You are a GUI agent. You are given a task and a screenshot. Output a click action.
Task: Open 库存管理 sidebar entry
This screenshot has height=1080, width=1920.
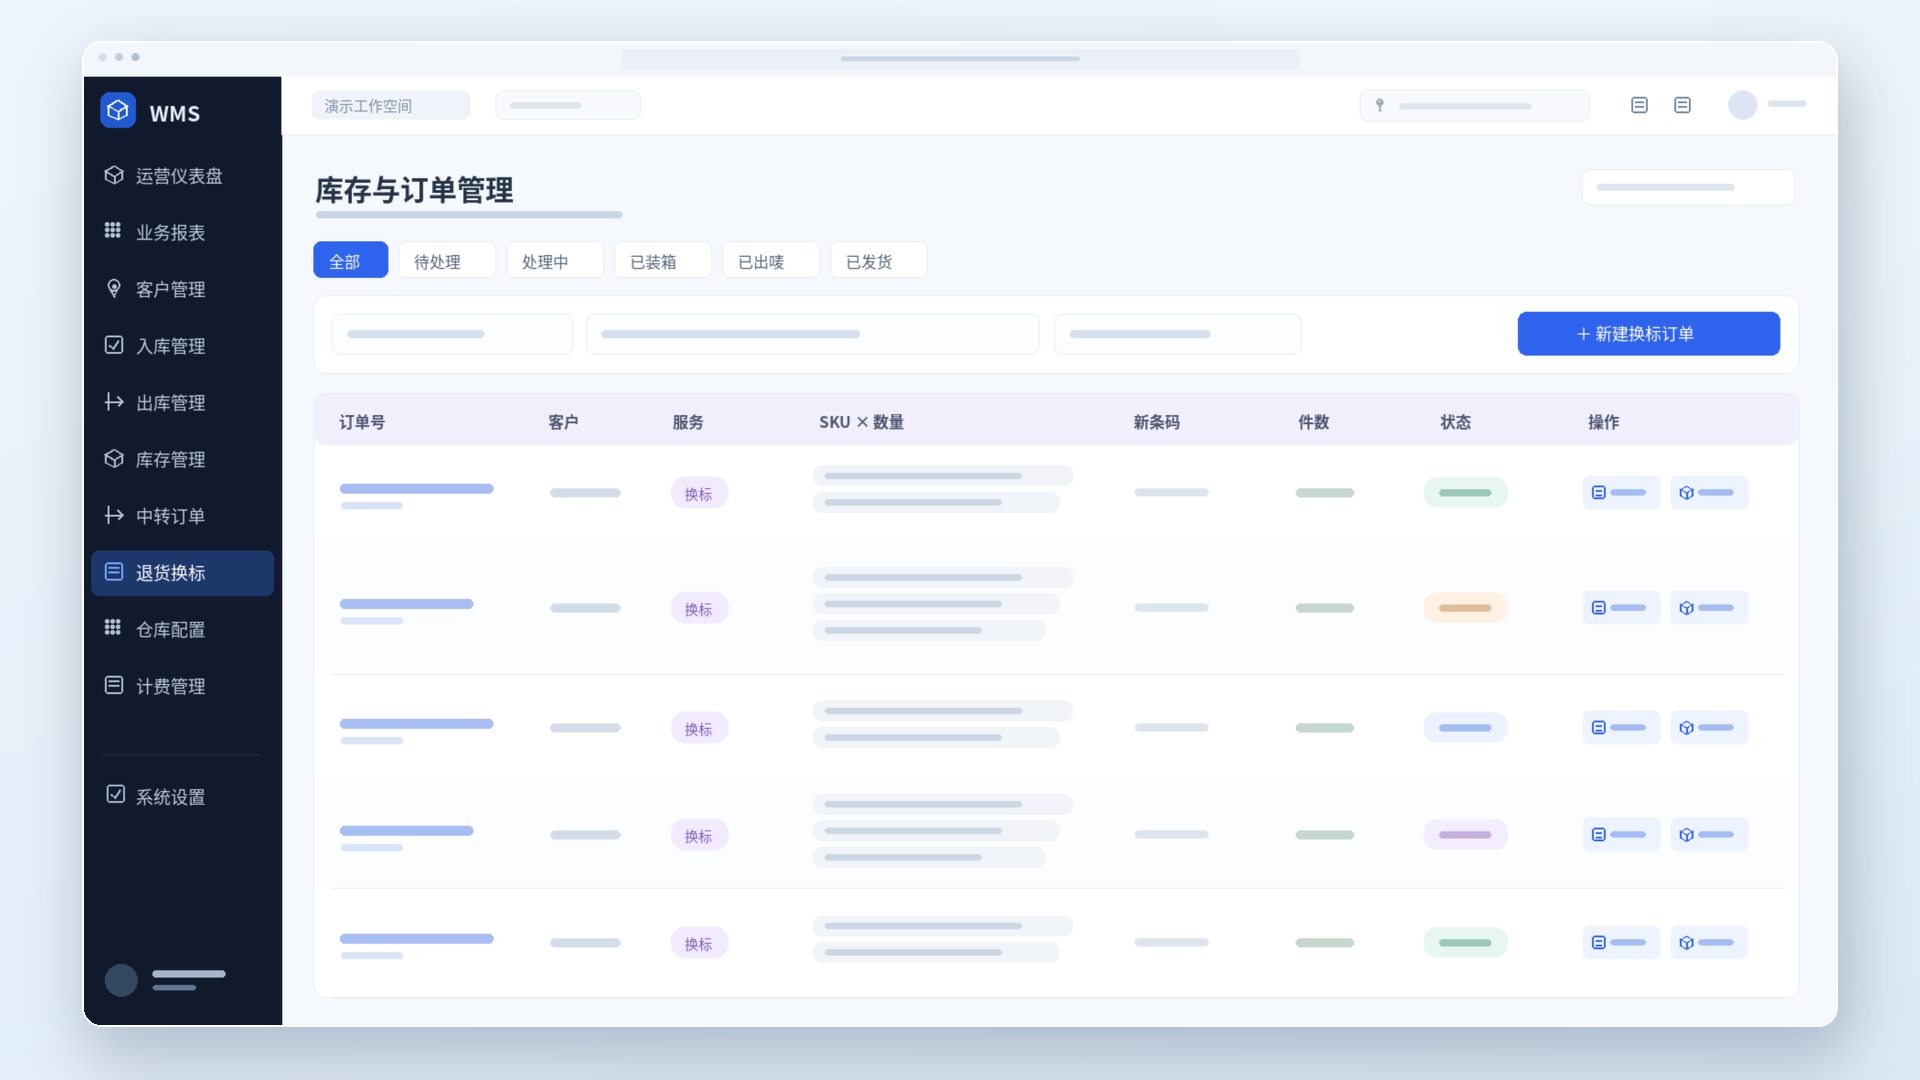pos(182,459)
